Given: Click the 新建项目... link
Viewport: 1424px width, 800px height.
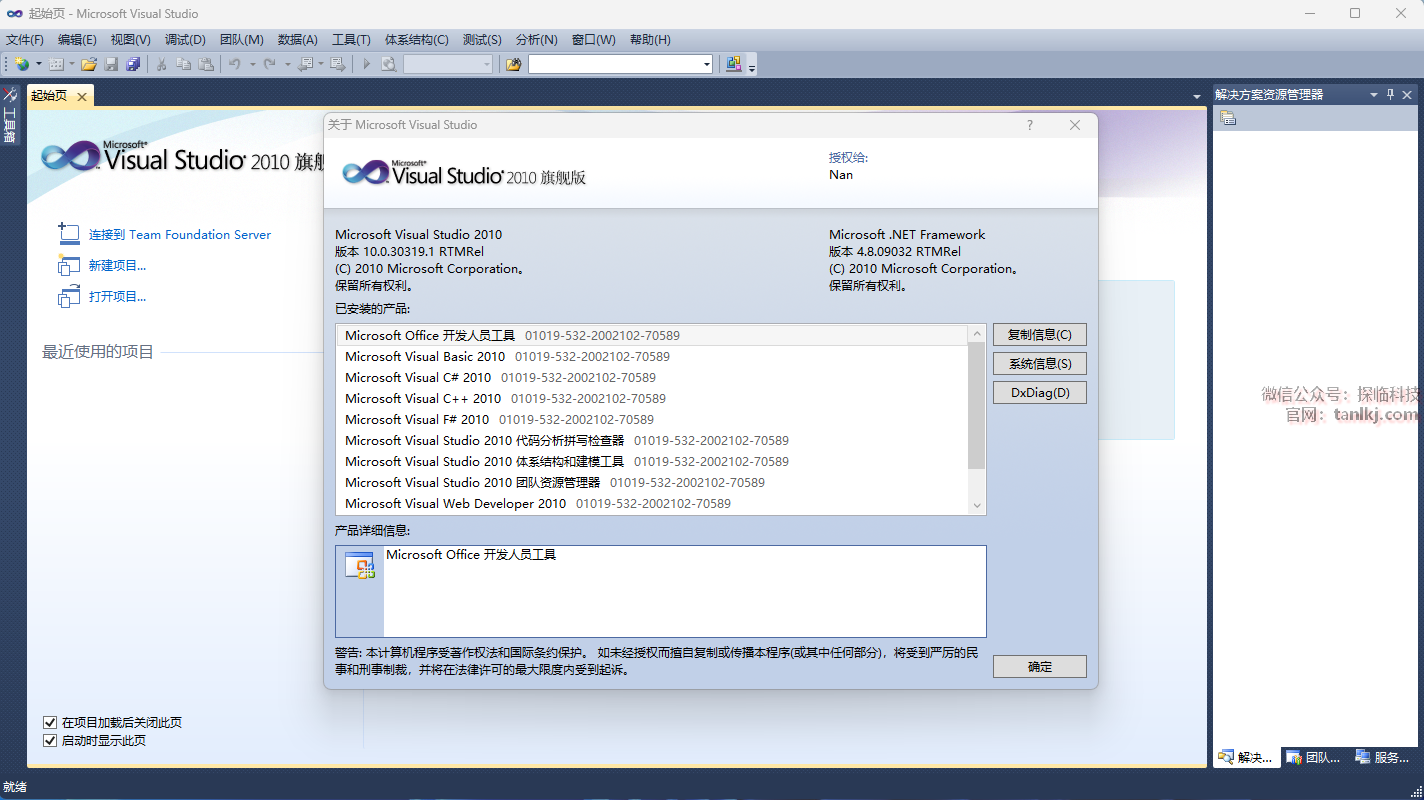Looking at the screenshot, I should click(x=117, y=266).
